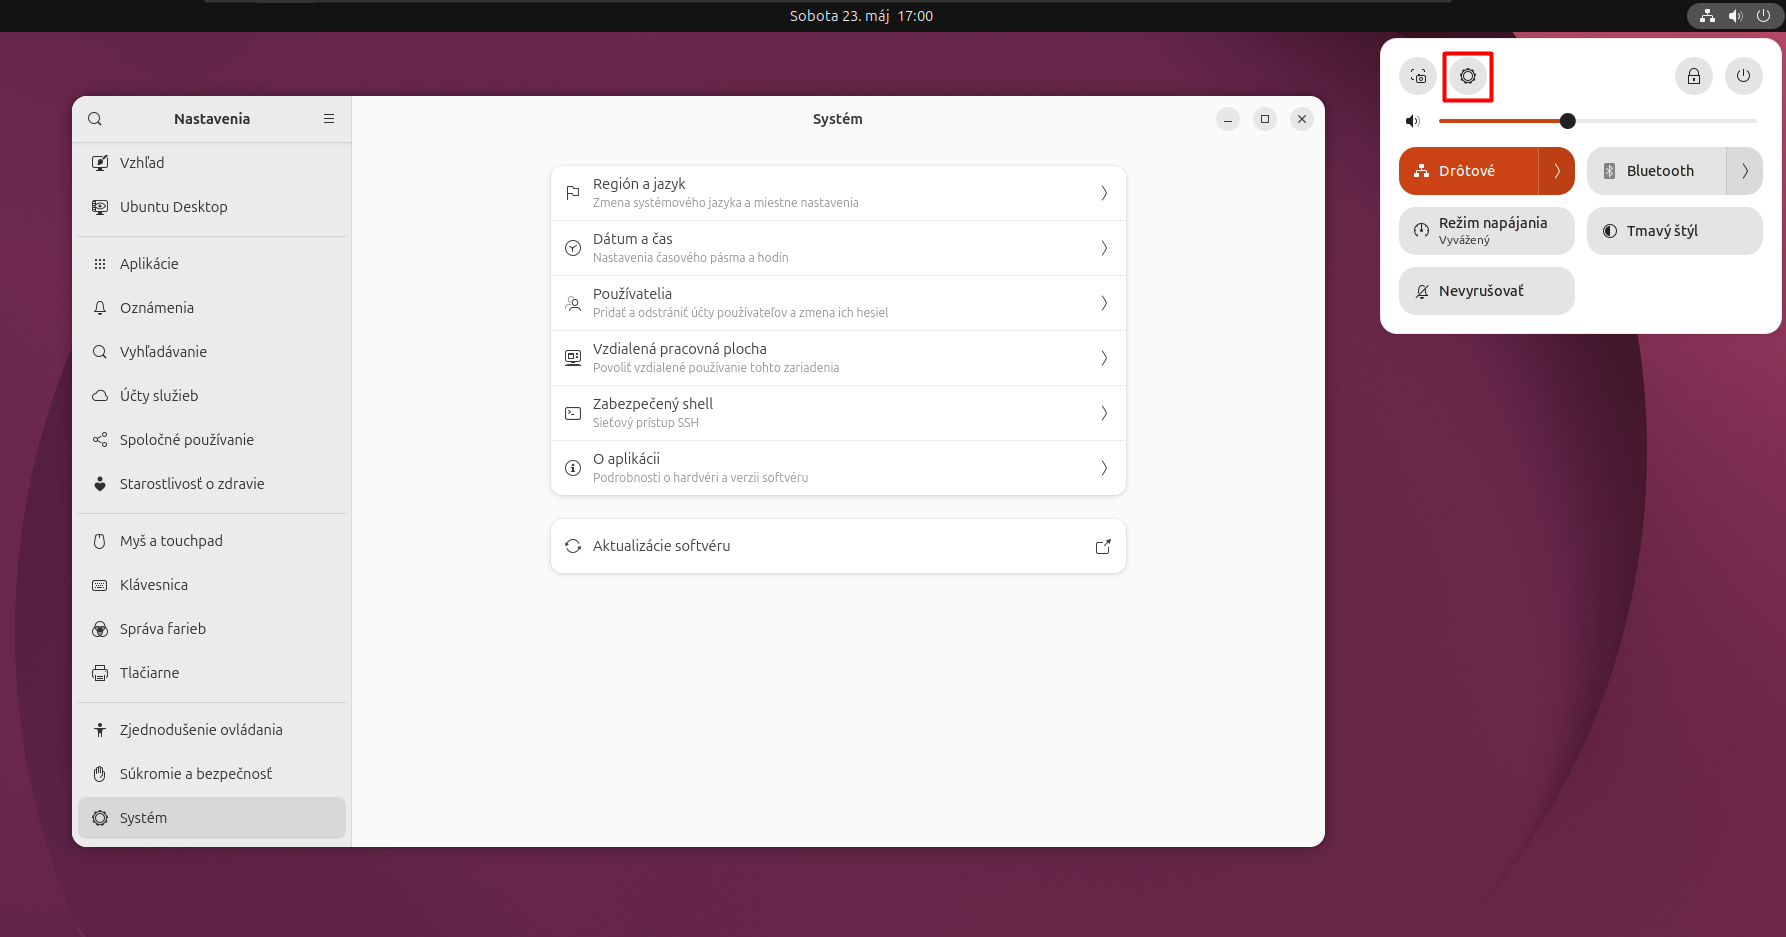Click the Vzdialená pracovná plocha monitor icon
Image resolution: width=1786 pixels, height=937 pixels.
point(573,358)
